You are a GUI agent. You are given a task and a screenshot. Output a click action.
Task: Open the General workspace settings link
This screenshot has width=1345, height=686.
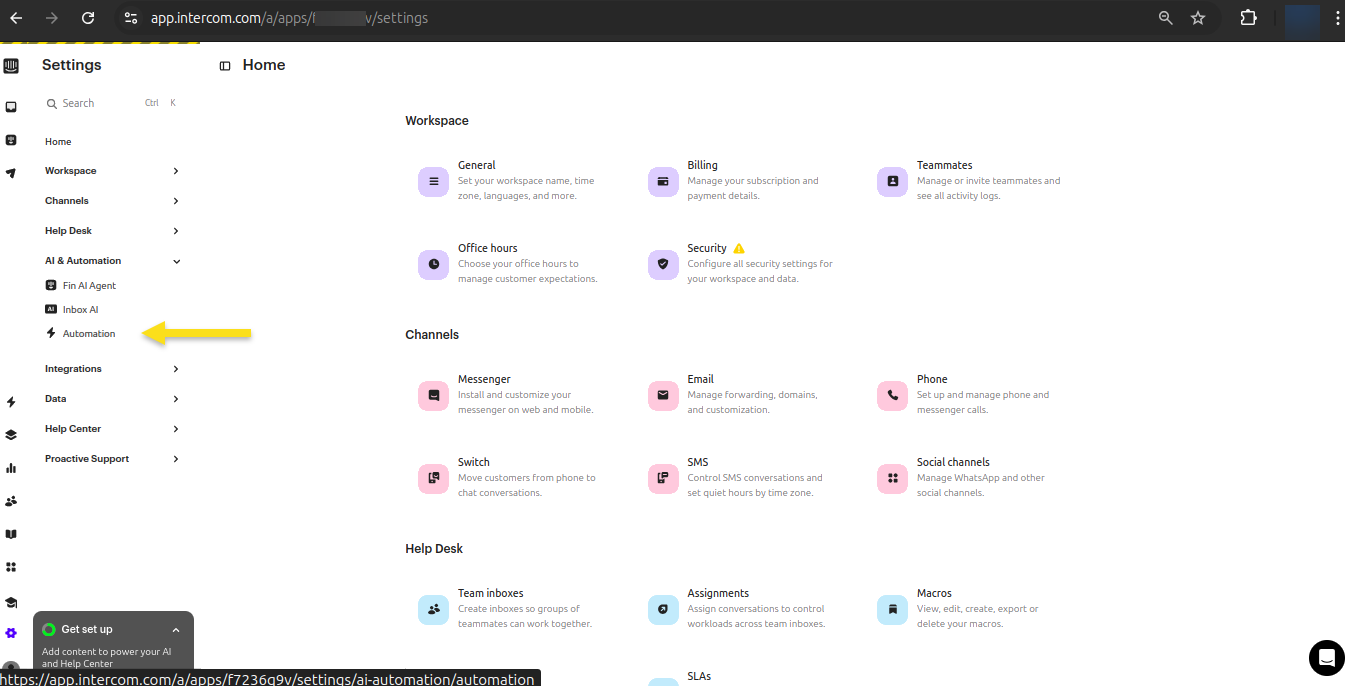[477, 165]
